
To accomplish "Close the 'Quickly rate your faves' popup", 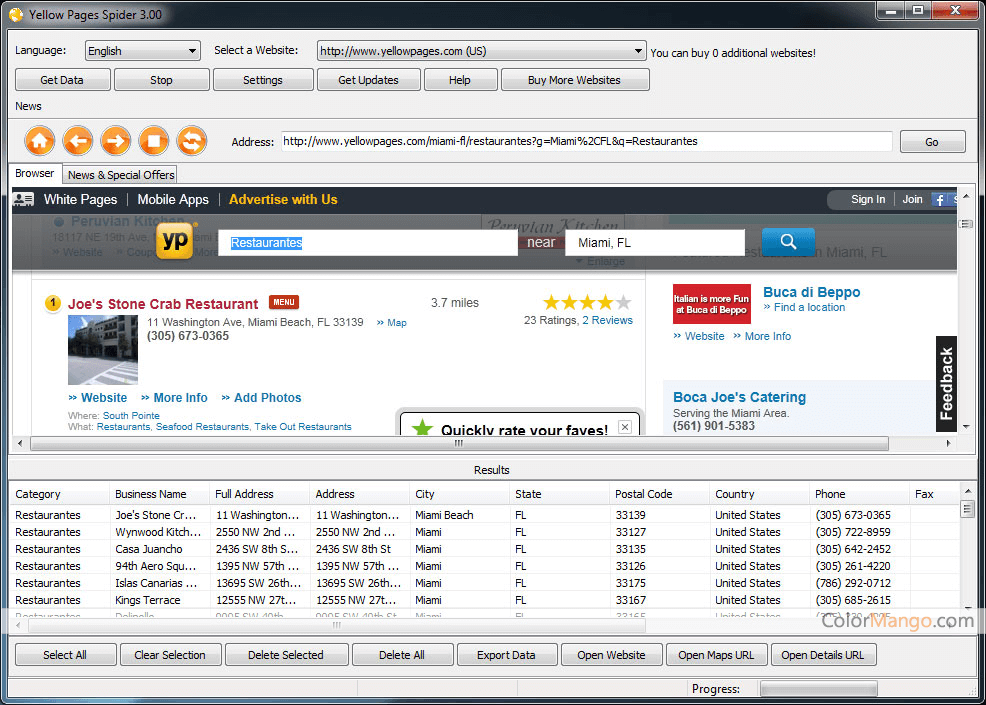I will 624,427.
